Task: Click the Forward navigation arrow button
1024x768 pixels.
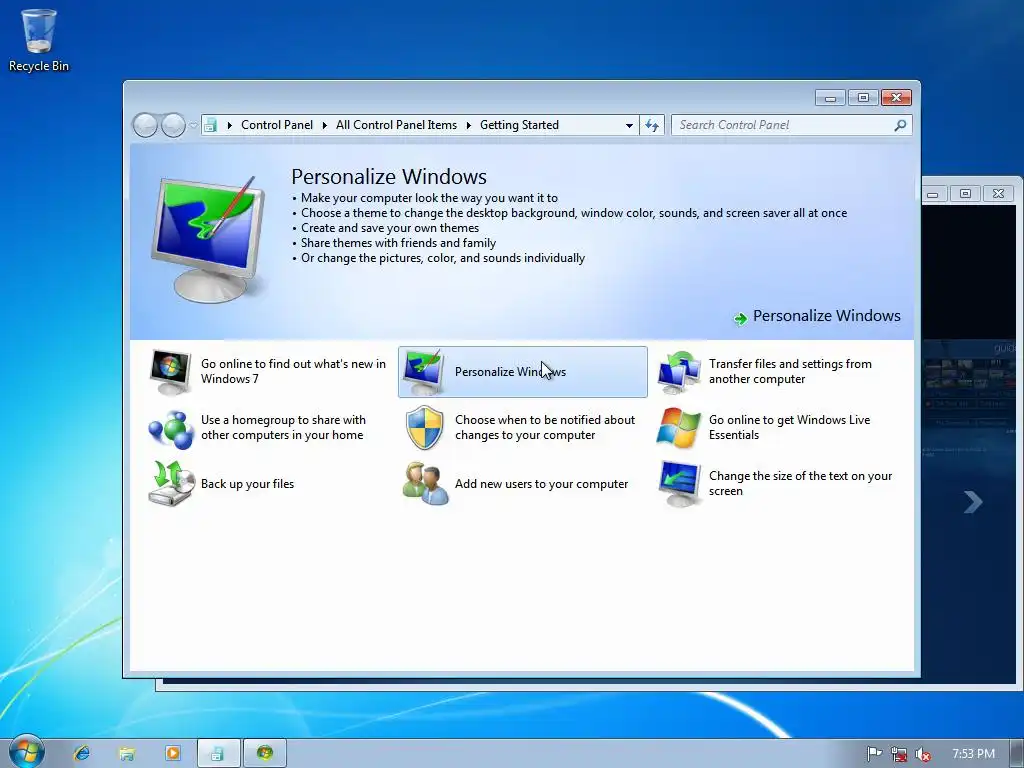Action: 173,125
